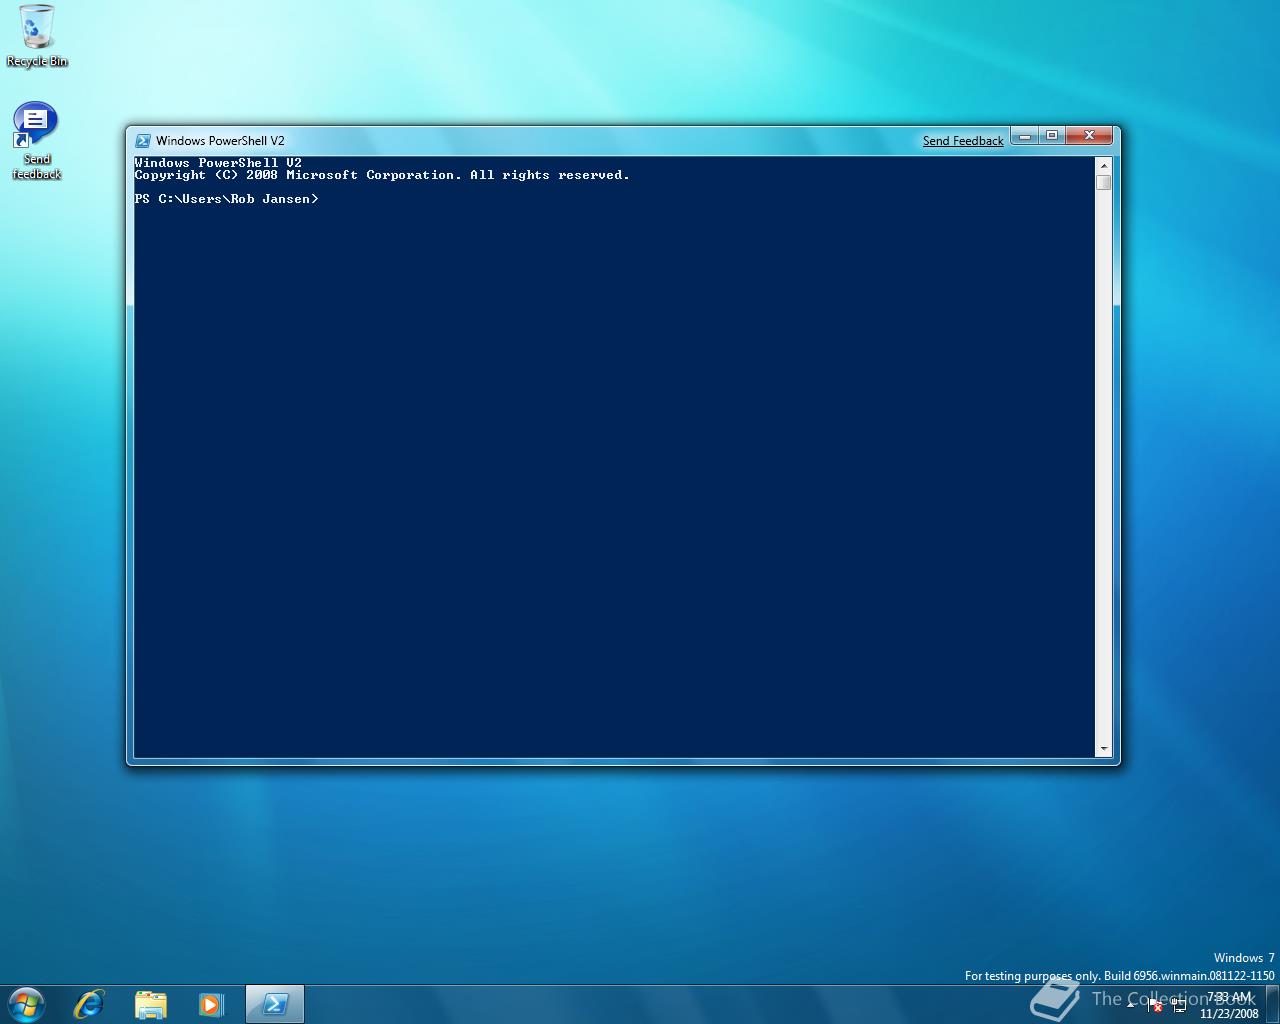Select the Send feedback desktop shortcut

tap(36, 141)
